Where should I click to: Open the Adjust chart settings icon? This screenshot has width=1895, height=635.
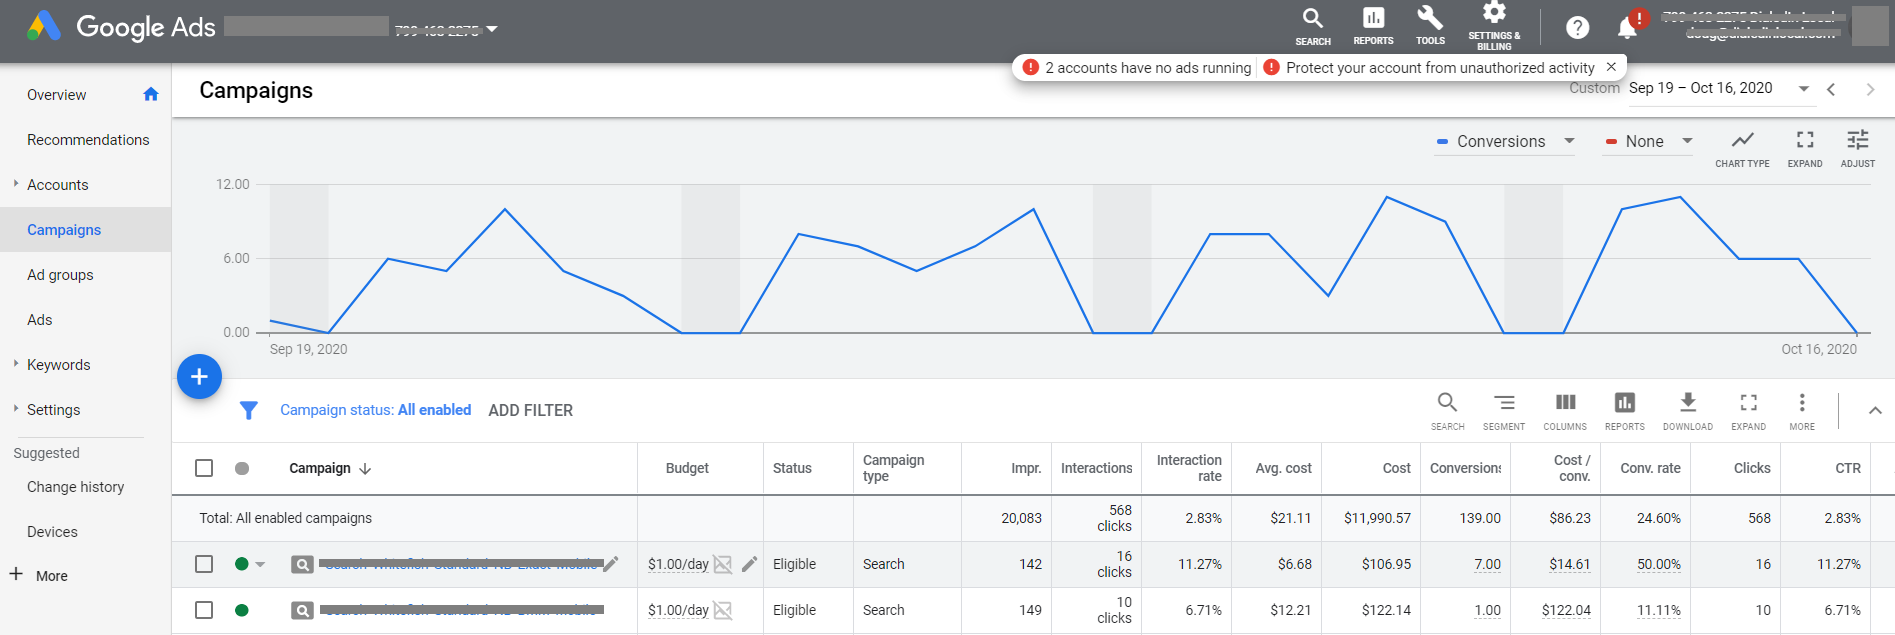(1857, 147)
